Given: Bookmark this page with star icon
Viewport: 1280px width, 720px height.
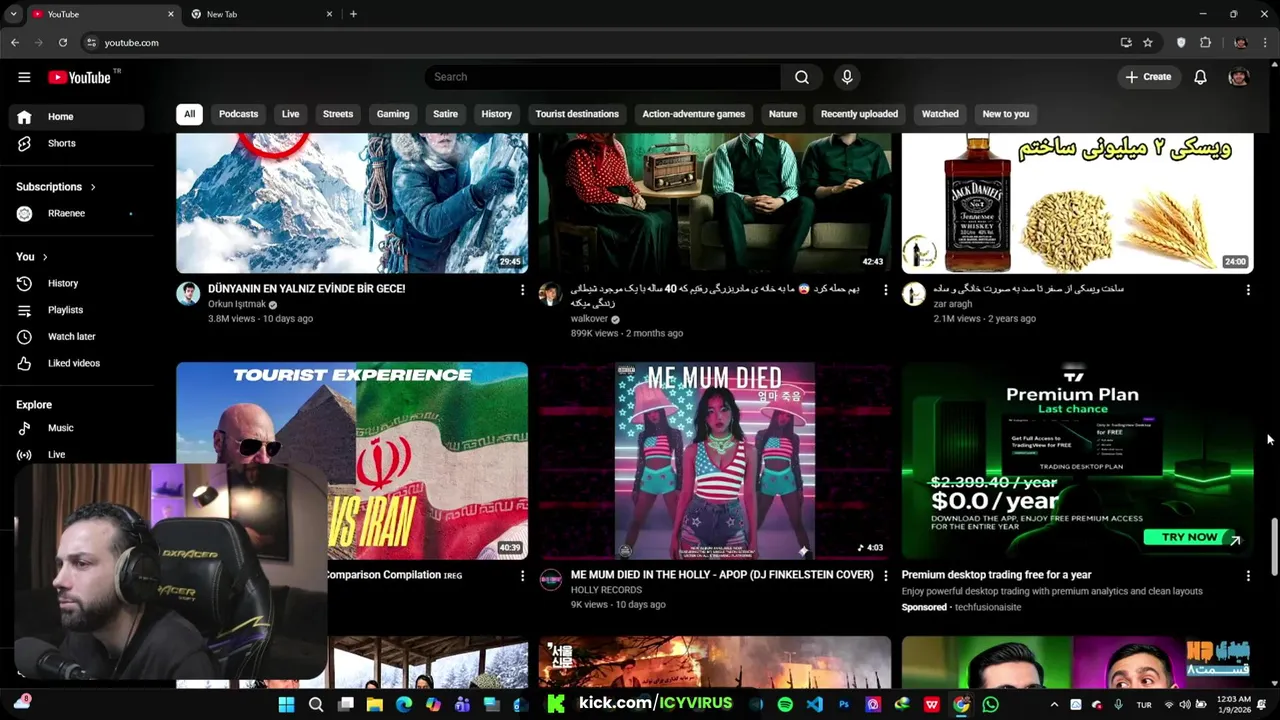Looking at the screenshot, I should pos(1148,43).
